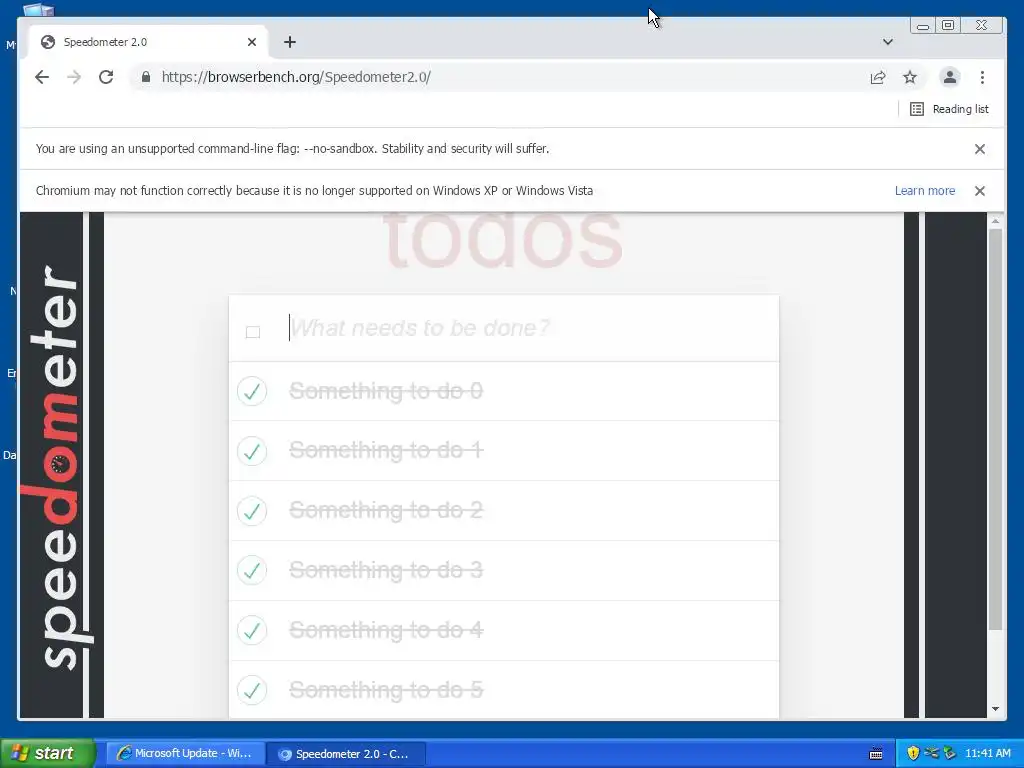Screen dimensions: 1024x768
Task: Click the 'Something to do 3' label
Action: [386, 571]
